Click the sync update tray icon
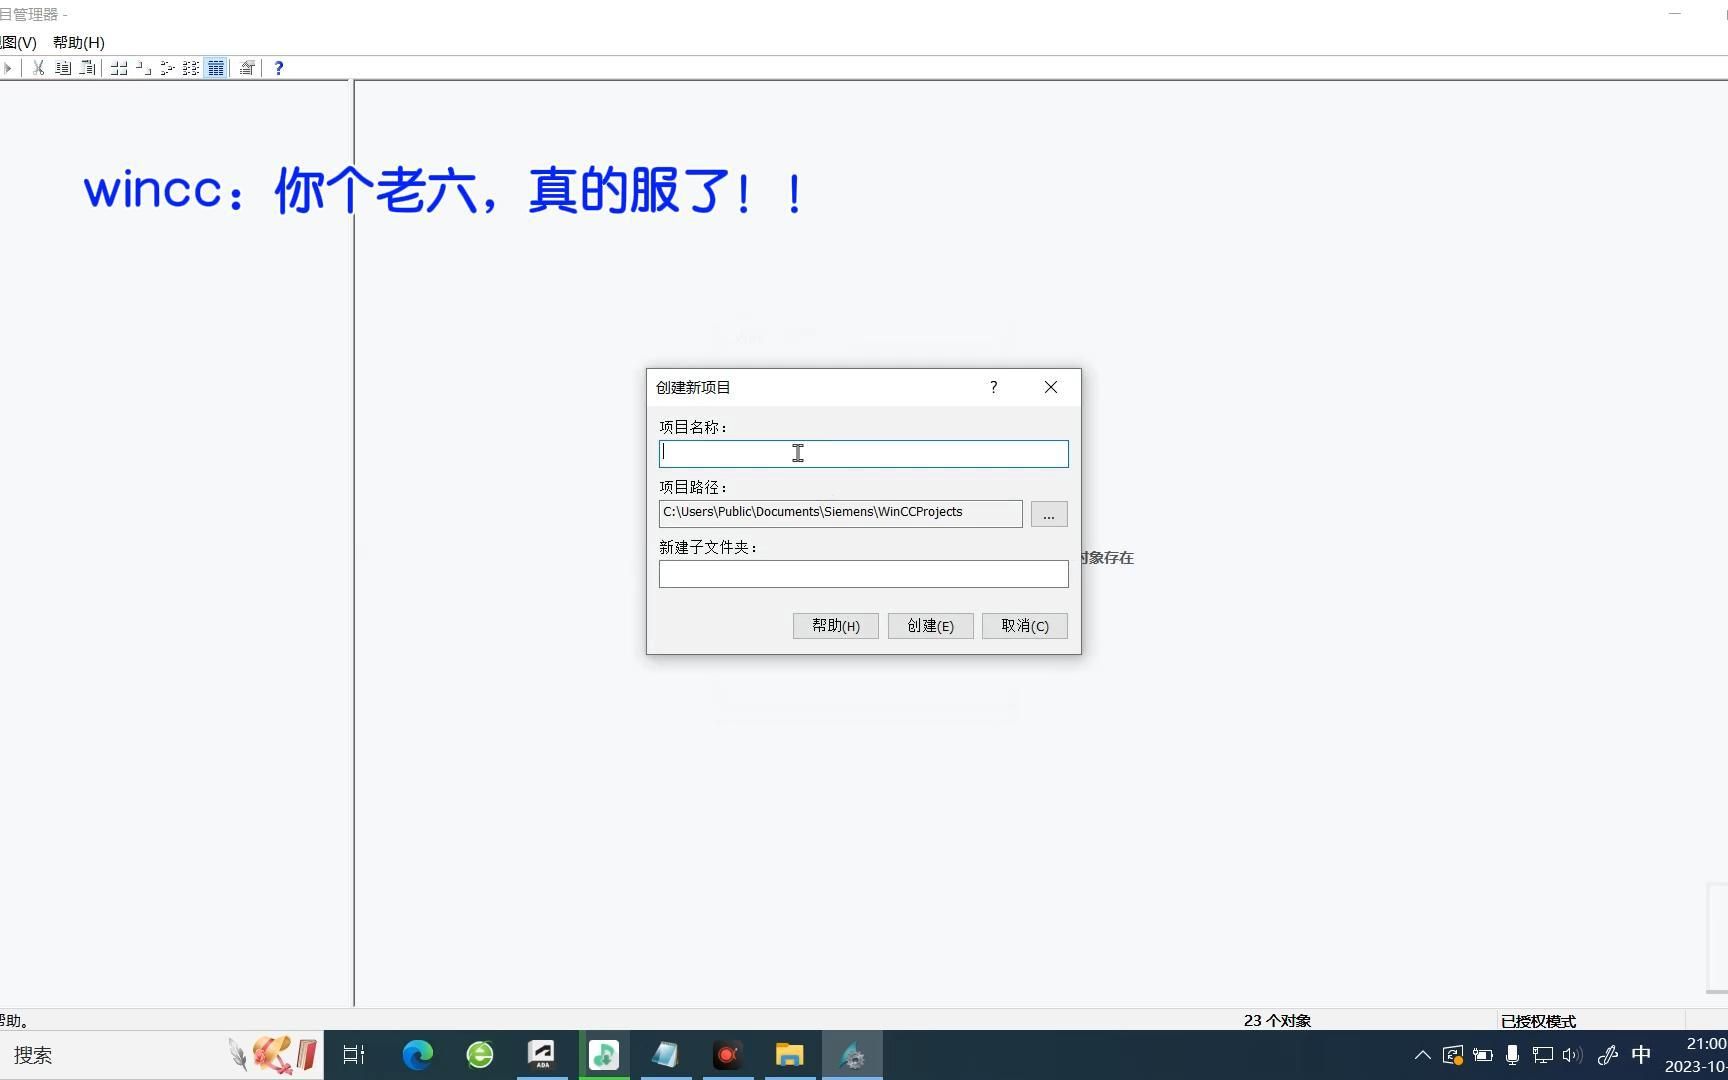The height and width of the screenshot is (1080, 1728). click(1453, 1055)
